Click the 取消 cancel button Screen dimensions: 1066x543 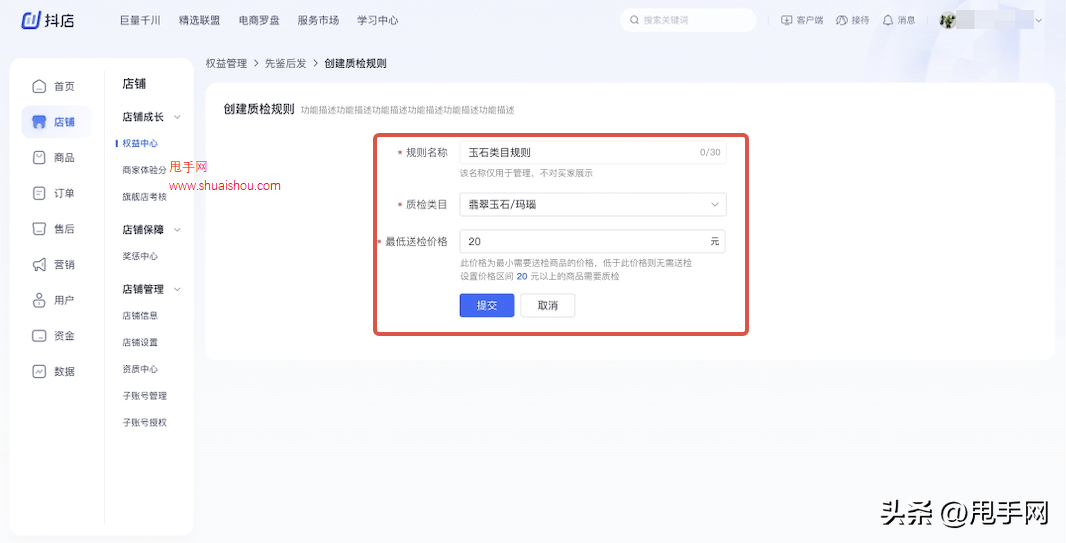547,305
